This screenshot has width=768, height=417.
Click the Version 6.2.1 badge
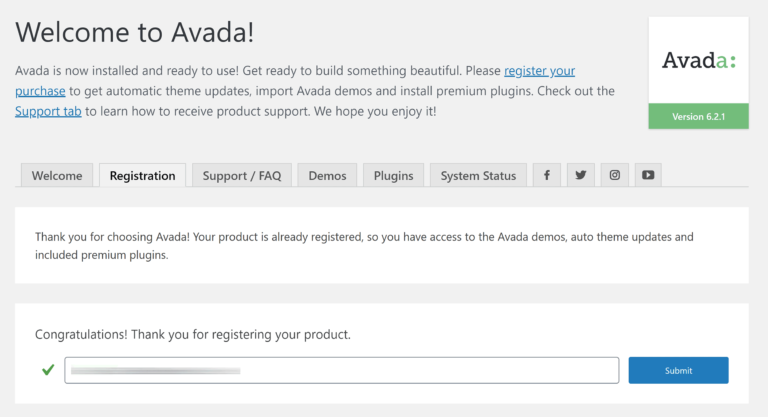tap(698, 117)
